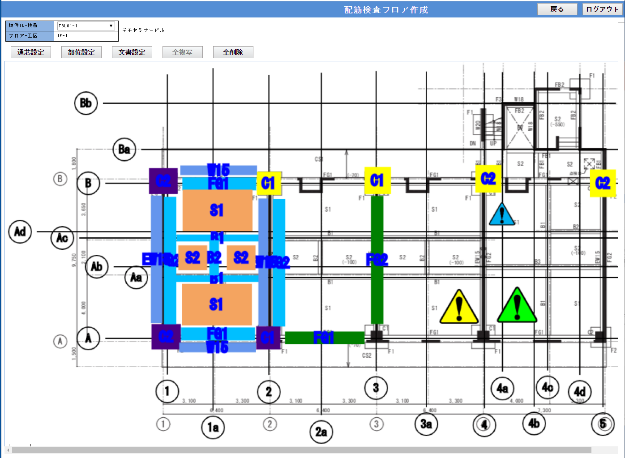Viewport: 625px width, 458px height.
Task: Select yellow C2 column marker at grid 4a
Action: (x=487, y=179)
